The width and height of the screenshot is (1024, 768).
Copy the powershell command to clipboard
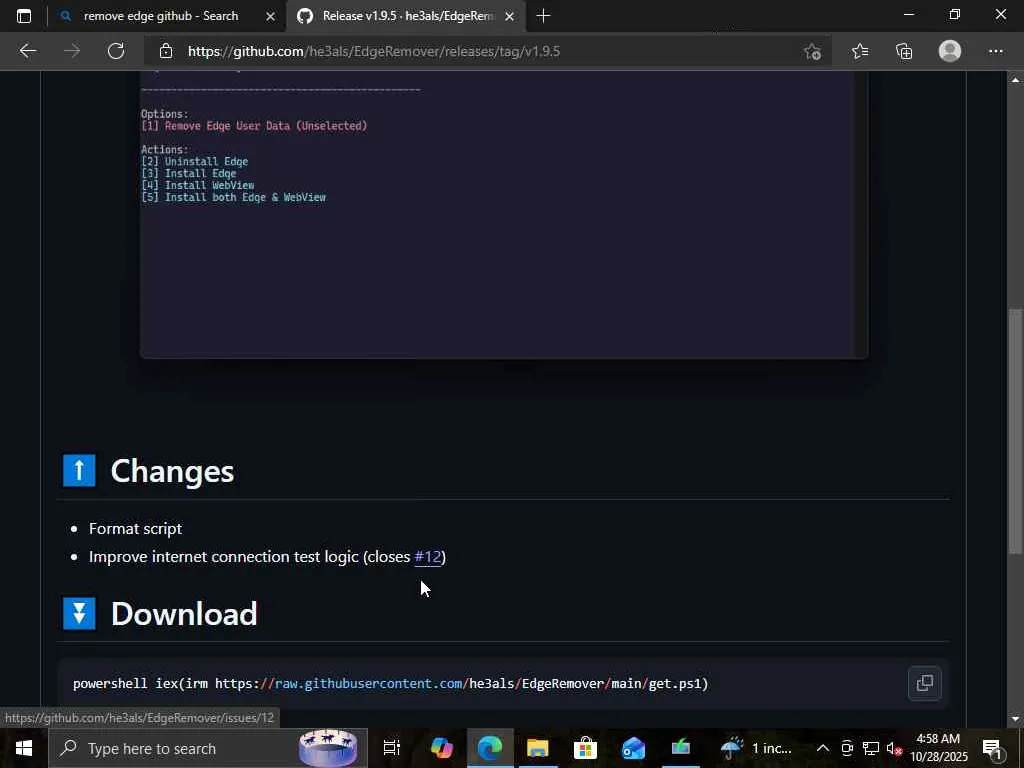pos(925,683)
